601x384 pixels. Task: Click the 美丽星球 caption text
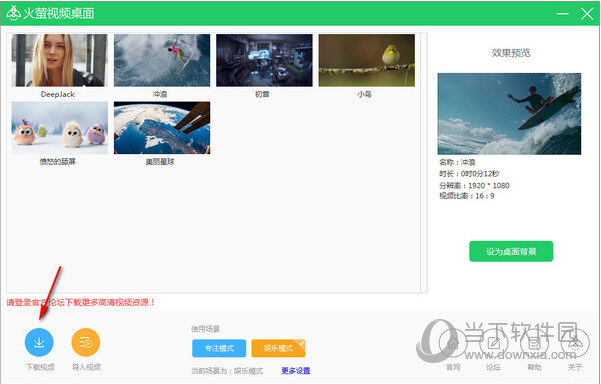160,162
